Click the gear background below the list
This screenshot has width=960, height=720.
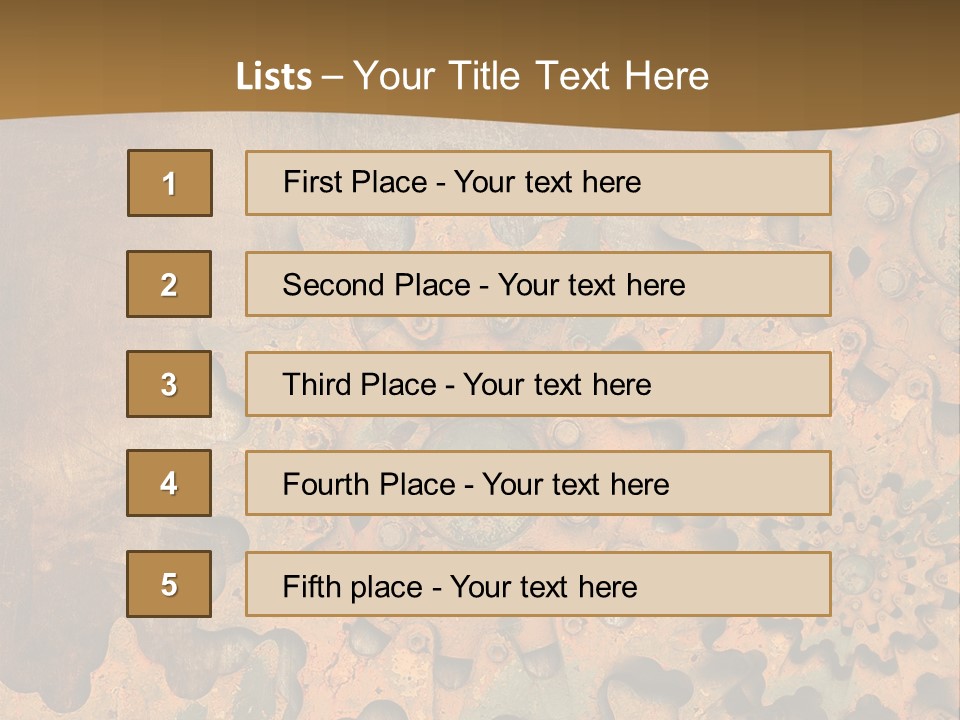[480, 670]
